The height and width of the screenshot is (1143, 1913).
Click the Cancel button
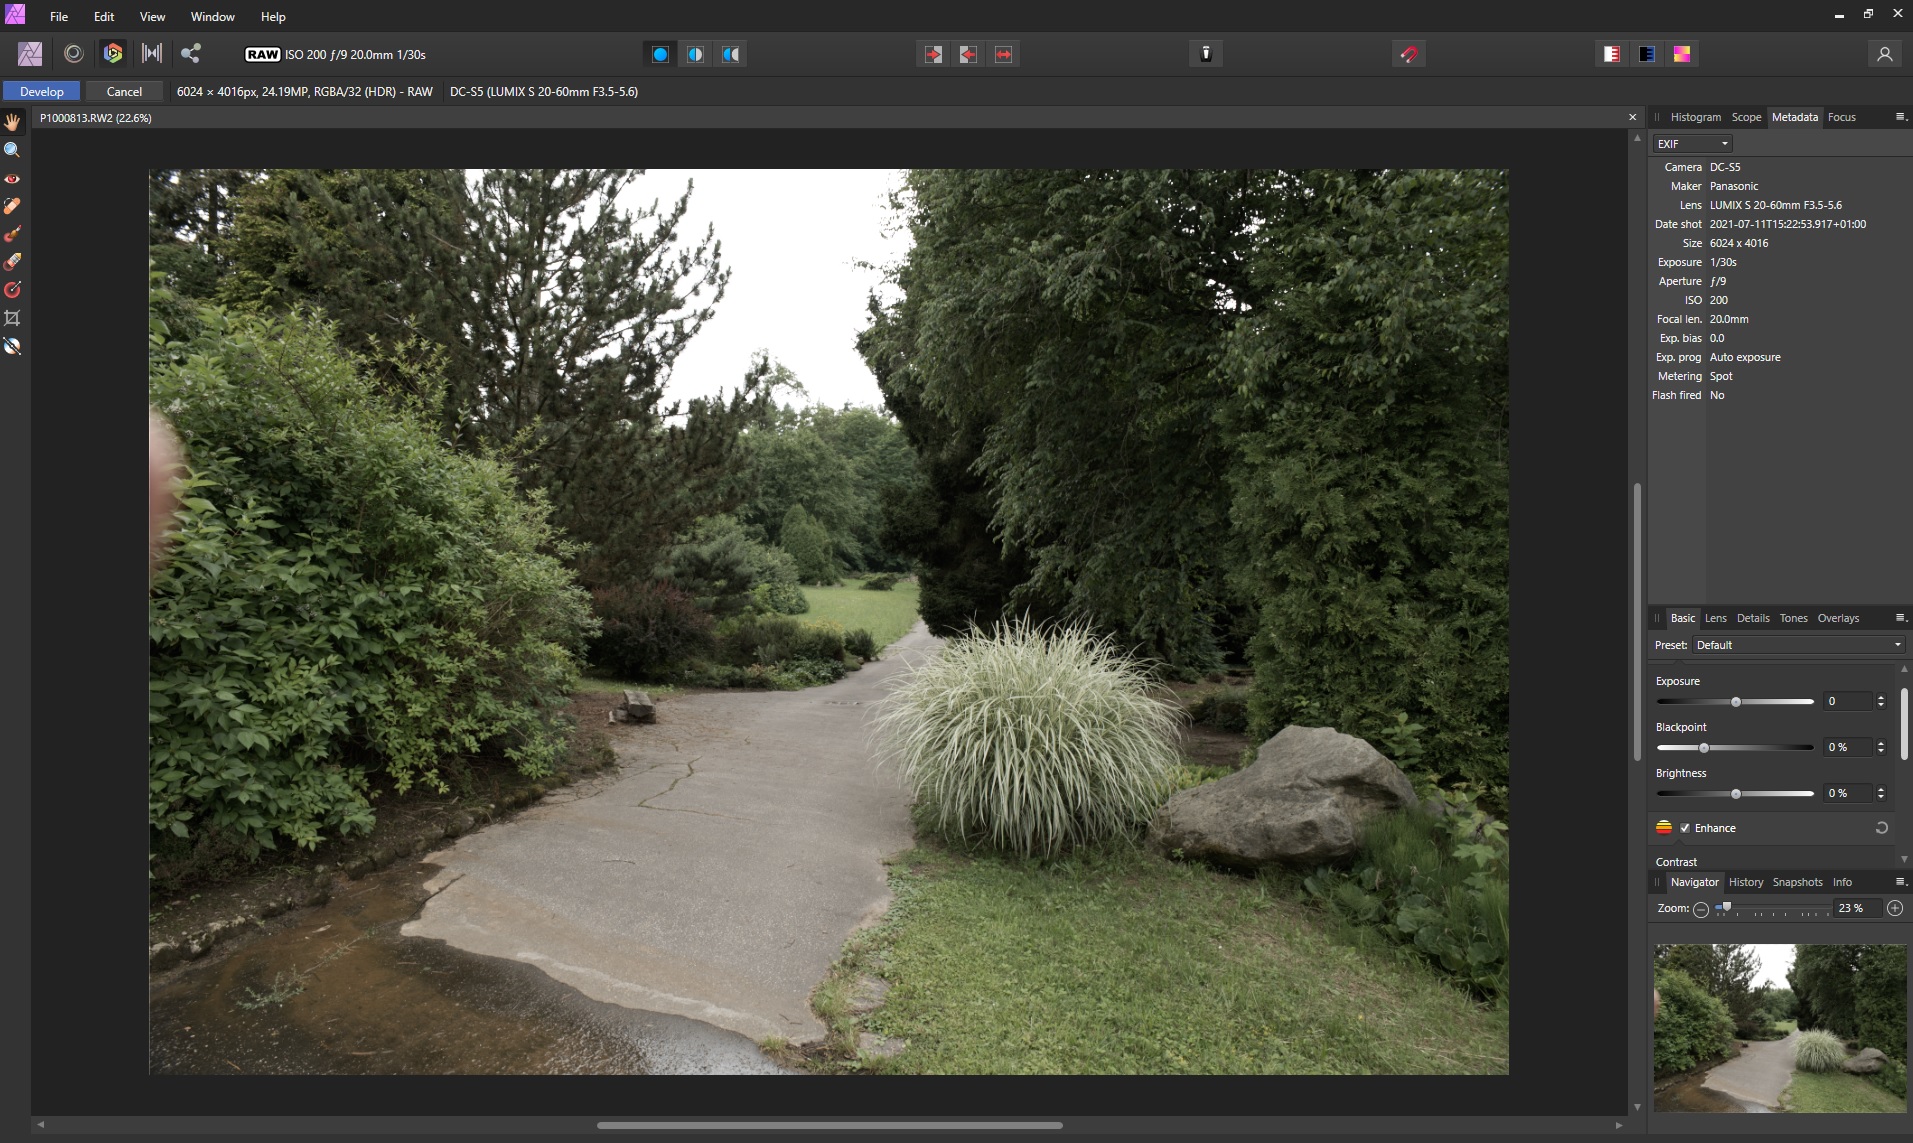tap(124, 91)
